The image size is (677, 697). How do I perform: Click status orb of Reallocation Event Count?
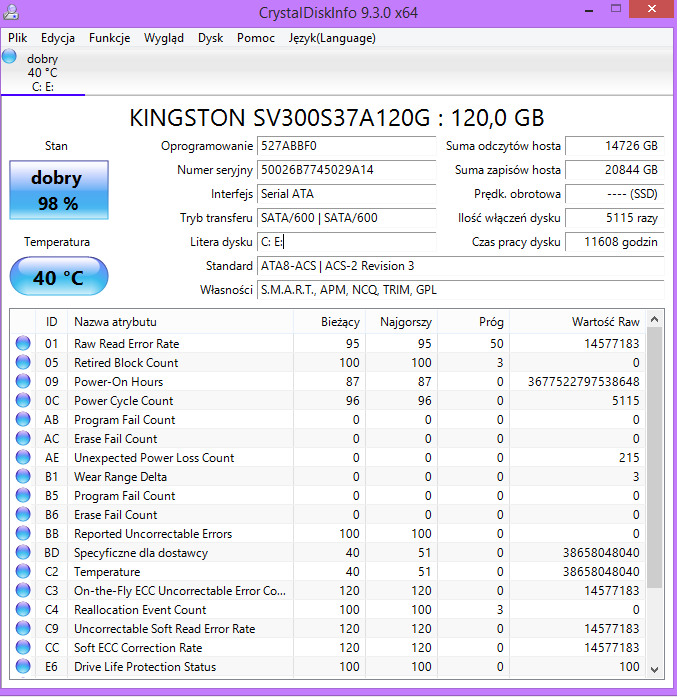[23, 609]
